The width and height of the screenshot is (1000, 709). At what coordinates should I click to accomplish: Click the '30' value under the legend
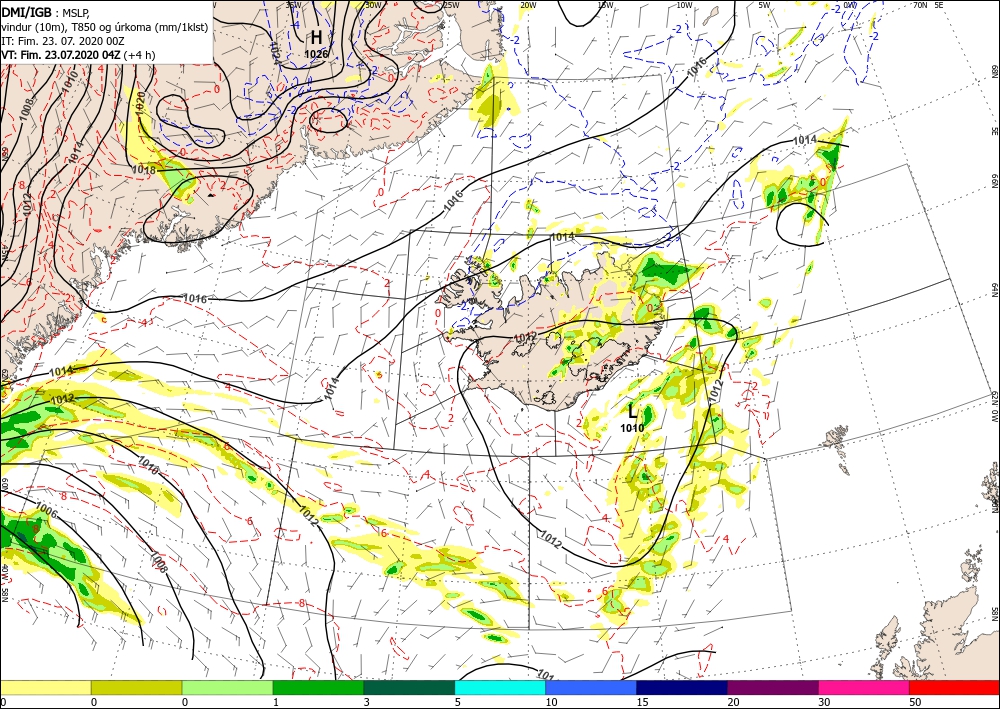pyautogui.click(x=824, y=702)
